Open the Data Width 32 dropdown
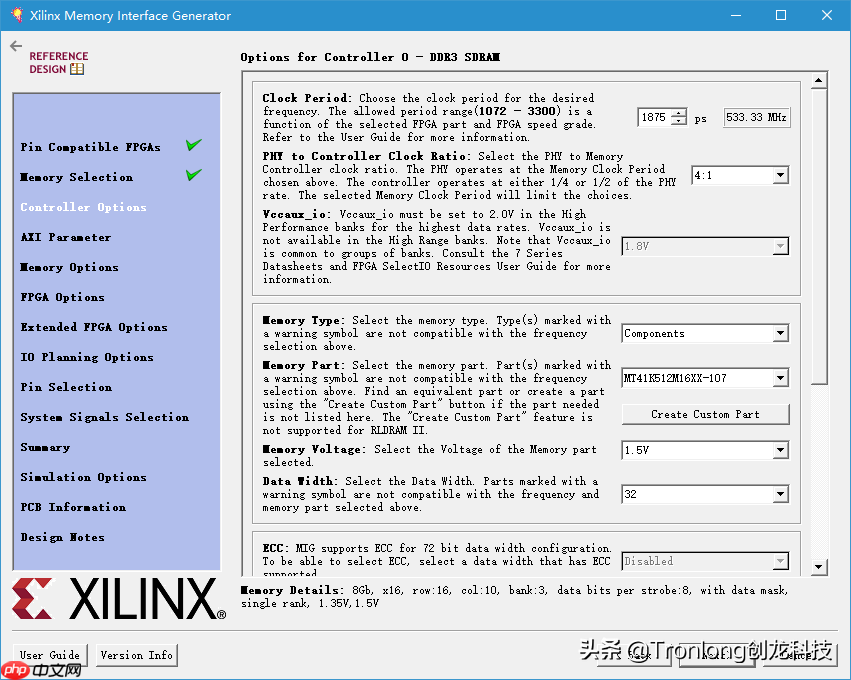 pos(705,494)
